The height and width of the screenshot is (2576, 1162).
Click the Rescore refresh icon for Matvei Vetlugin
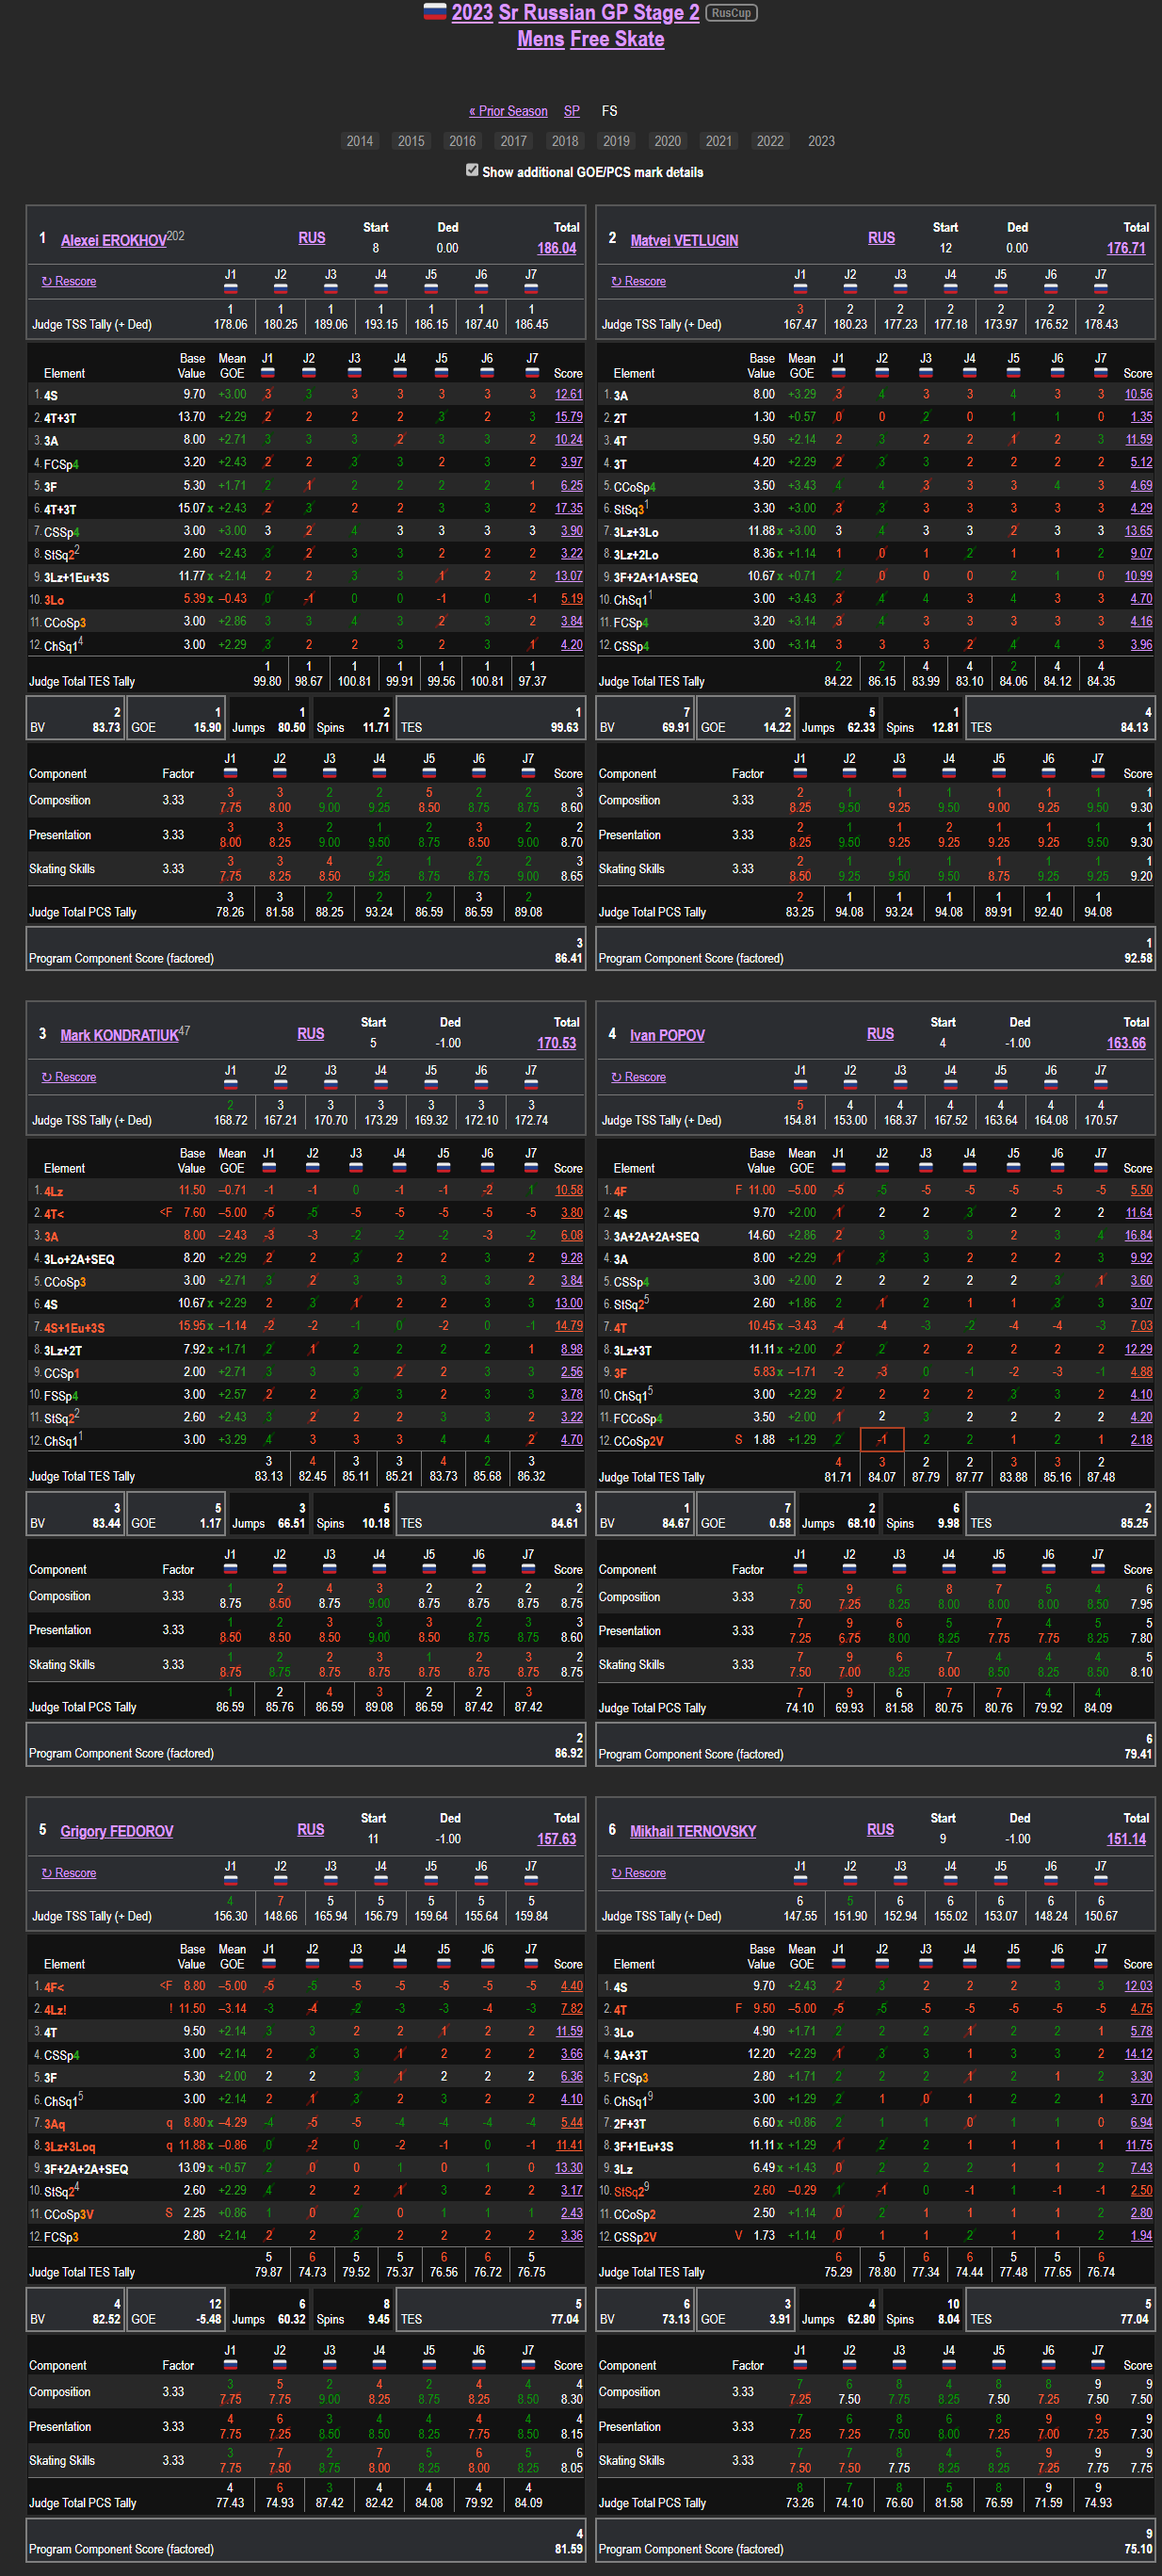(x=616, y=282)
